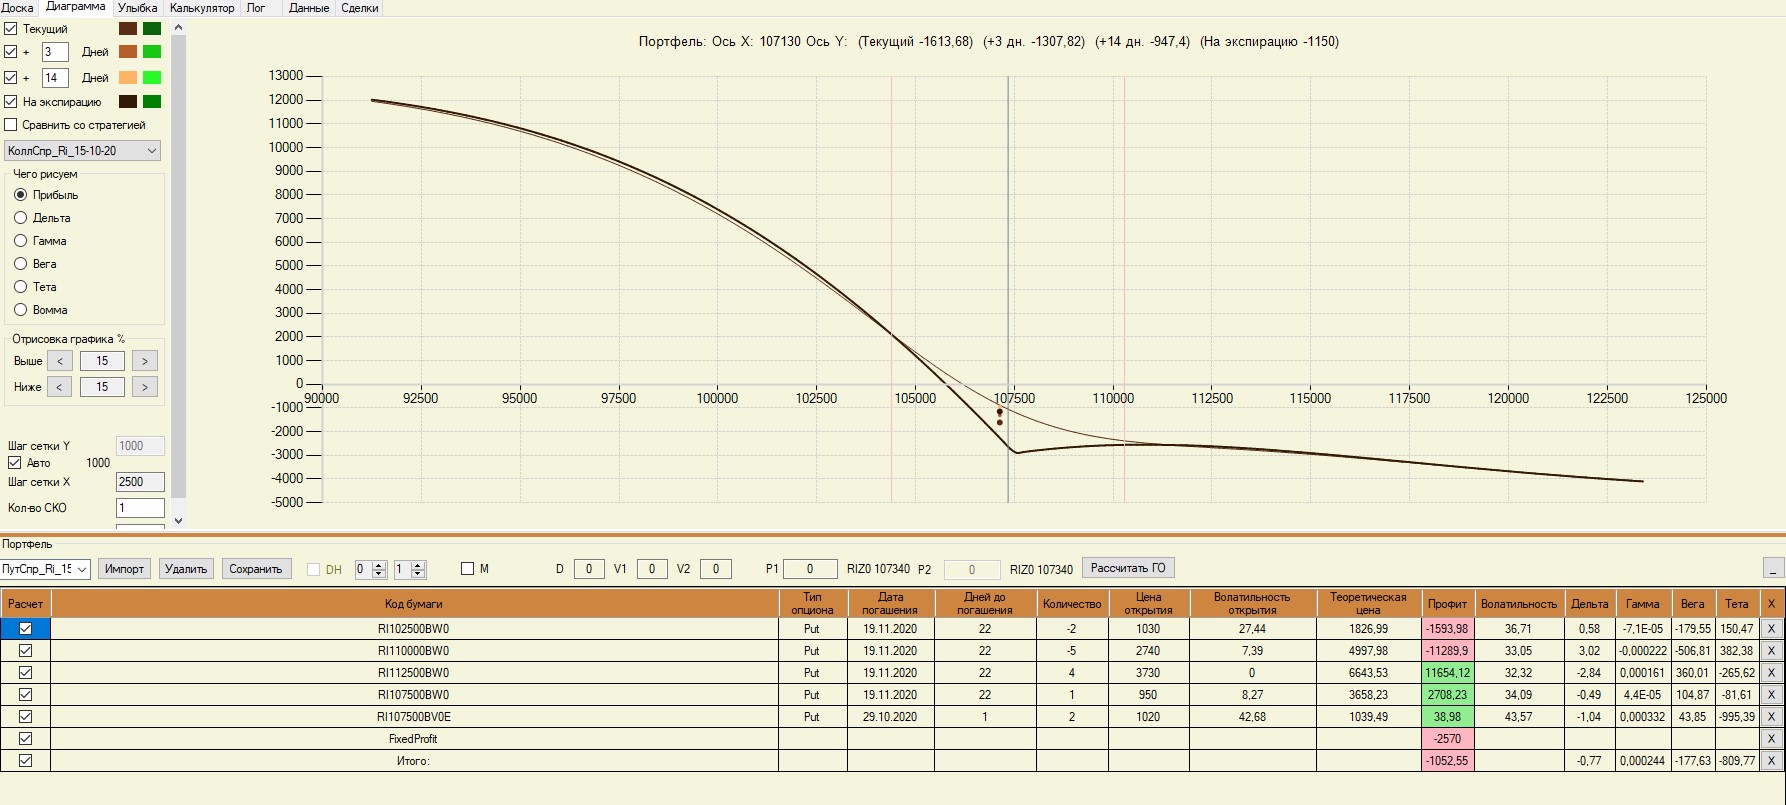This screenshot has height=805, width=1786.
Task: Open the Калькулятор tab
Action: pos(202,8)
